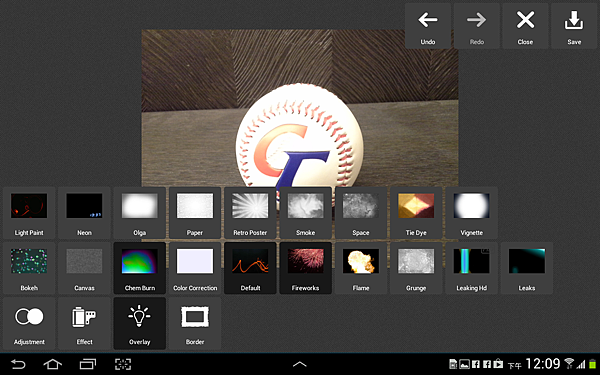Select the Space overlay
The image size is (600, 375).
(361, 213)
